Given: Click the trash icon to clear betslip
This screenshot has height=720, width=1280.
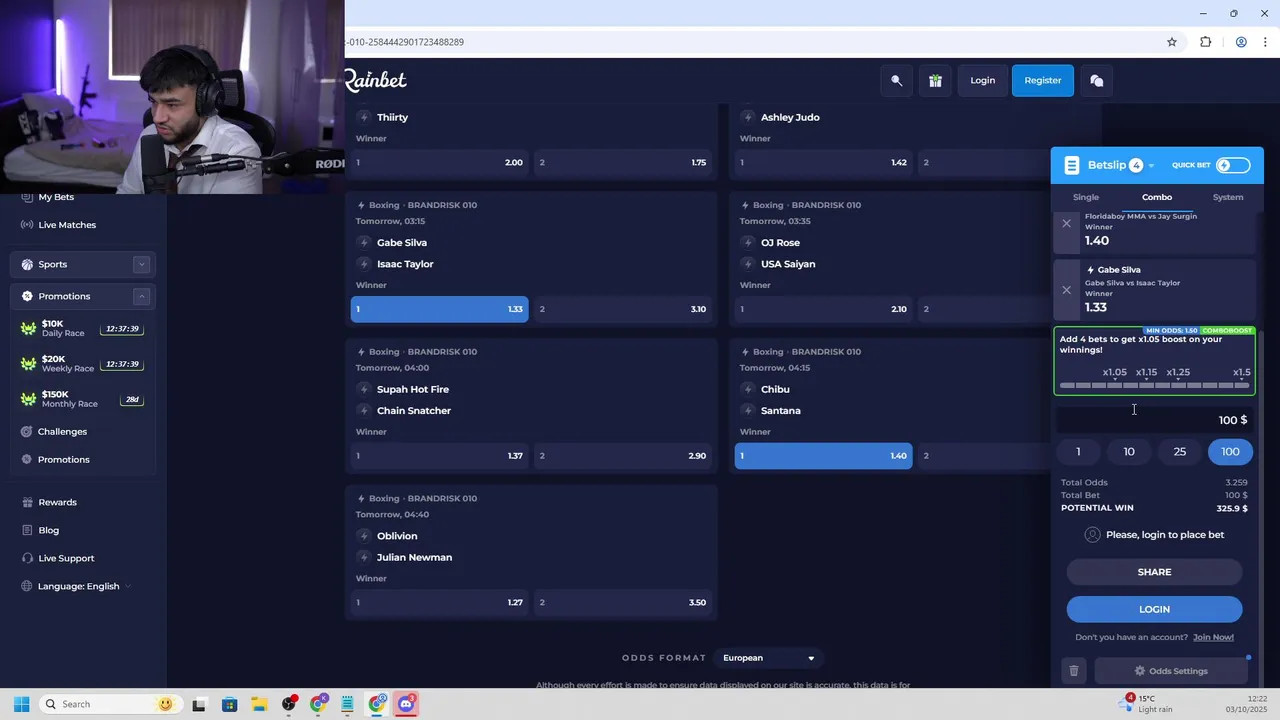Looking at the screenshot, I should click(x=1074, y=671).
